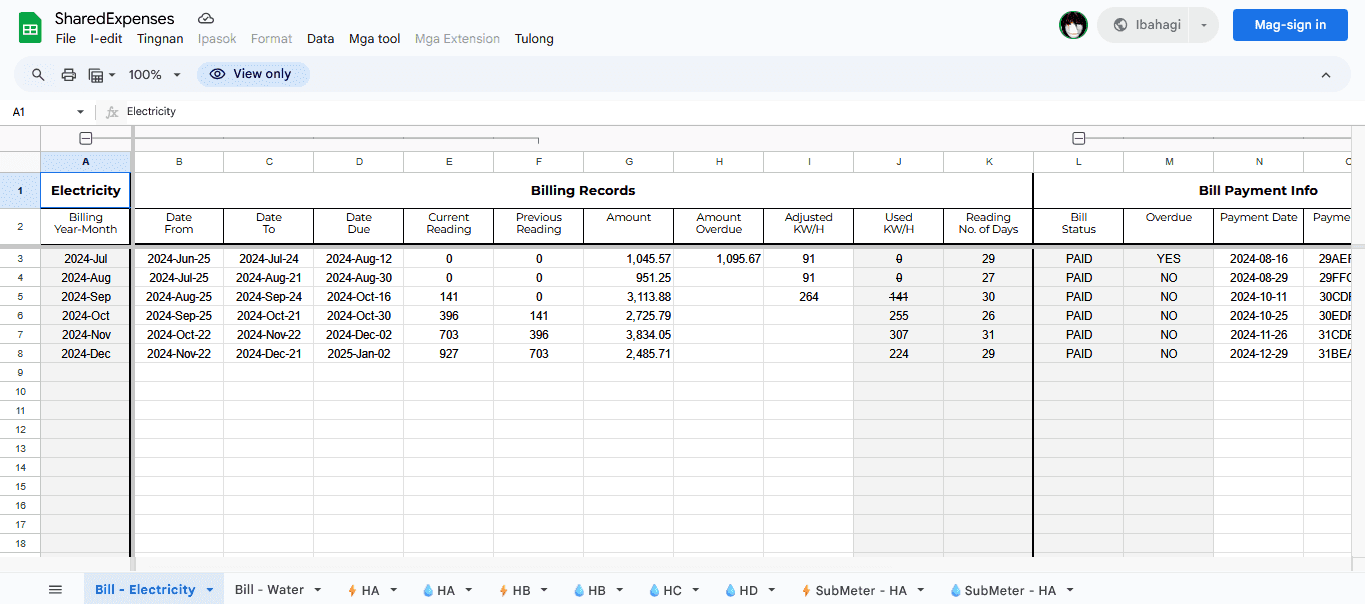
Task: Open the Data menu
Action: [x=320, y=39]
